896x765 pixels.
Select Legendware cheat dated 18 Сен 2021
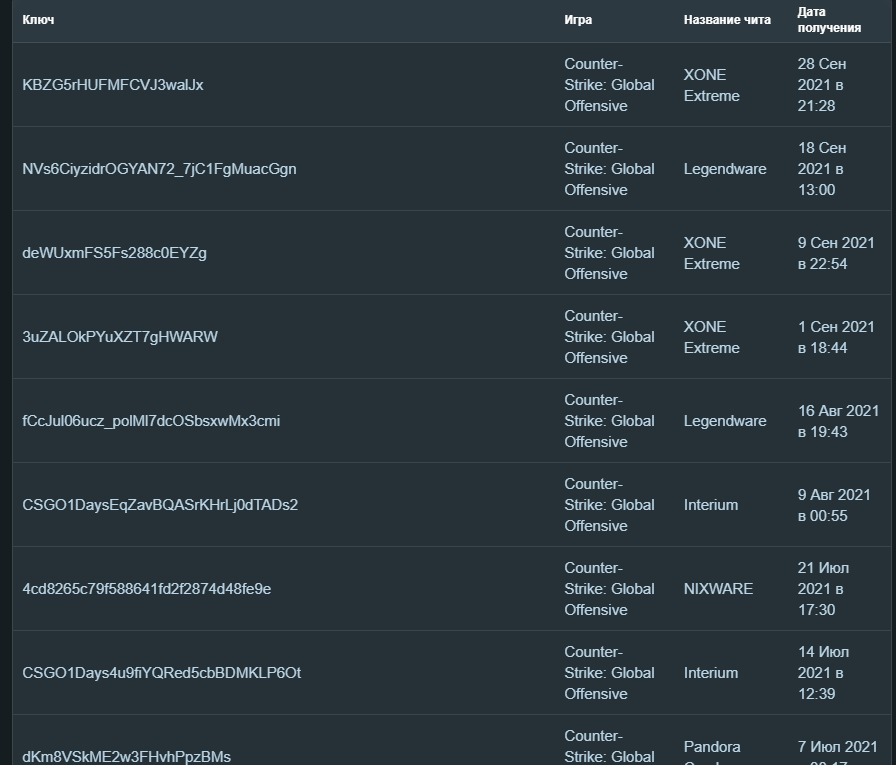724,169
